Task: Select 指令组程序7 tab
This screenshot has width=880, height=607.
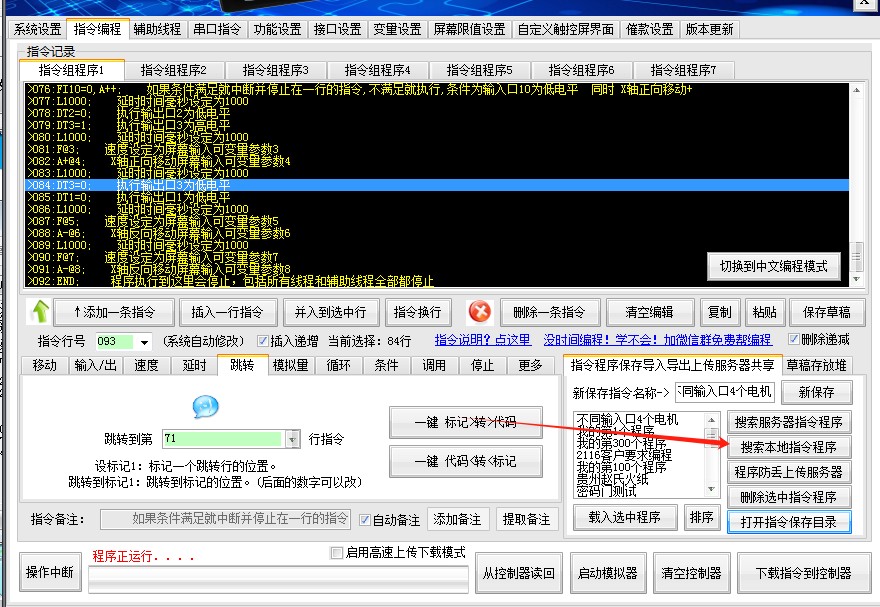Action: pyautogui.click(x=683, y=71)
